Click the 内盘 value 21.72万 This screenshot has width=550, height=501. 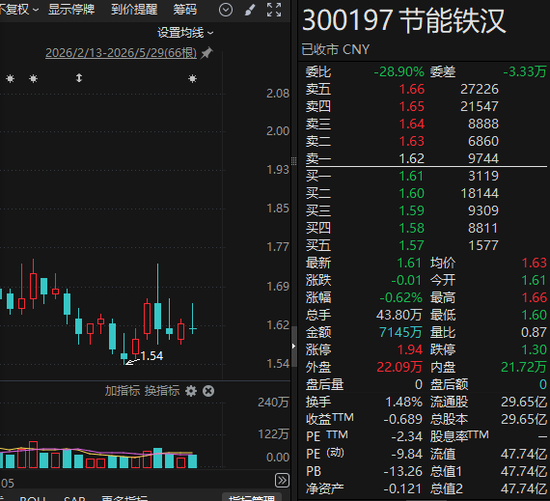coord(524,367)
